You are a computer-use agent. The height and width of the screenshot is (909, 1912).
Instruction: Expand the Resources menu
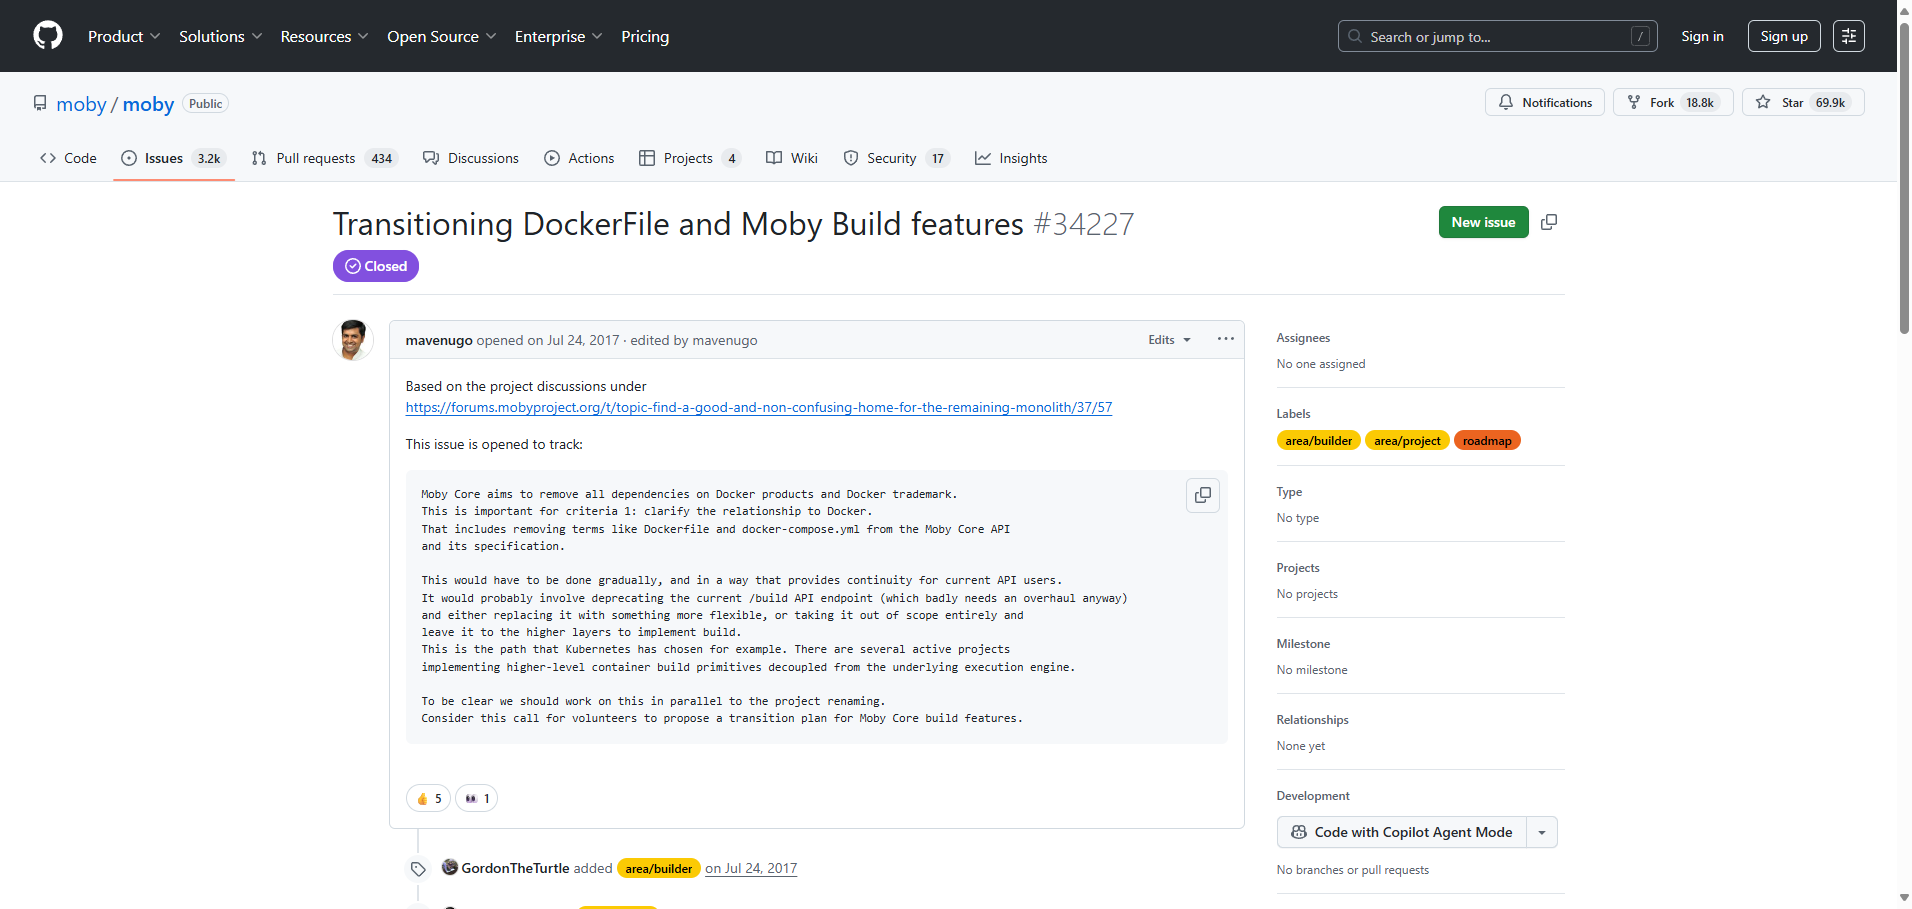click(x=325, y=36)
